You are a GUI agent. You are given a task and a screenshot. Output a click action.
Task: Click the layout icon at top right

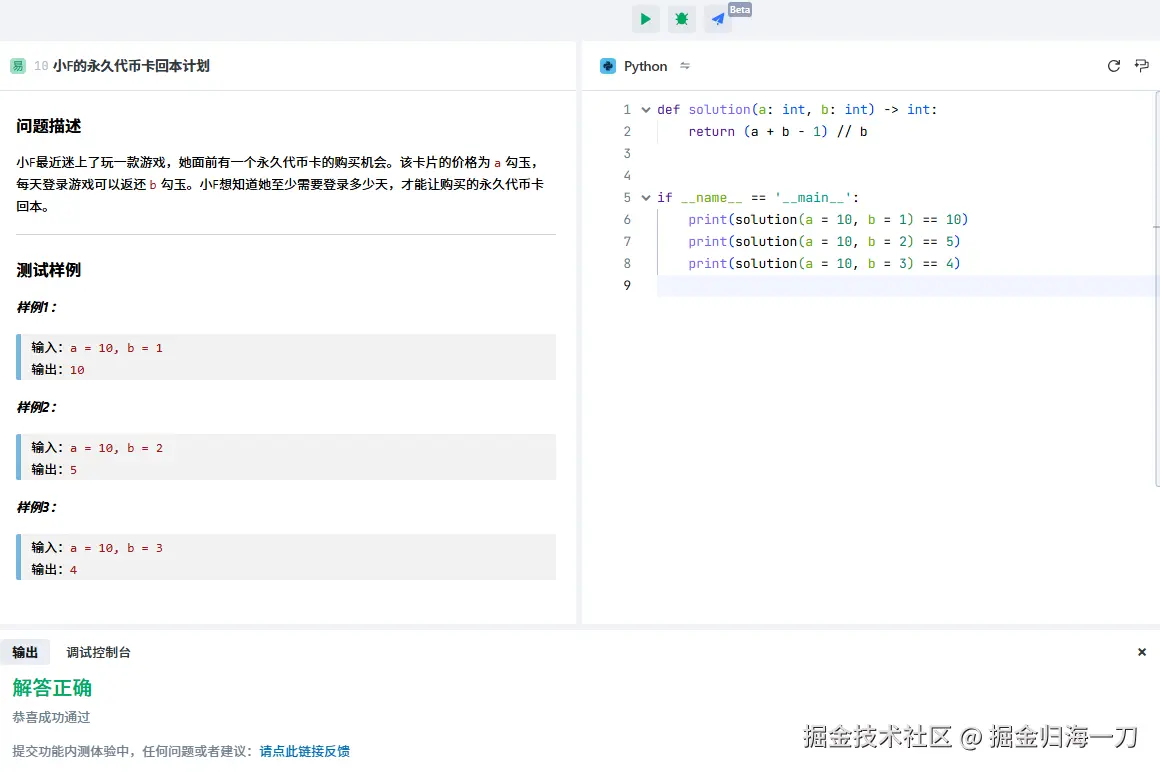[1142, 66]
